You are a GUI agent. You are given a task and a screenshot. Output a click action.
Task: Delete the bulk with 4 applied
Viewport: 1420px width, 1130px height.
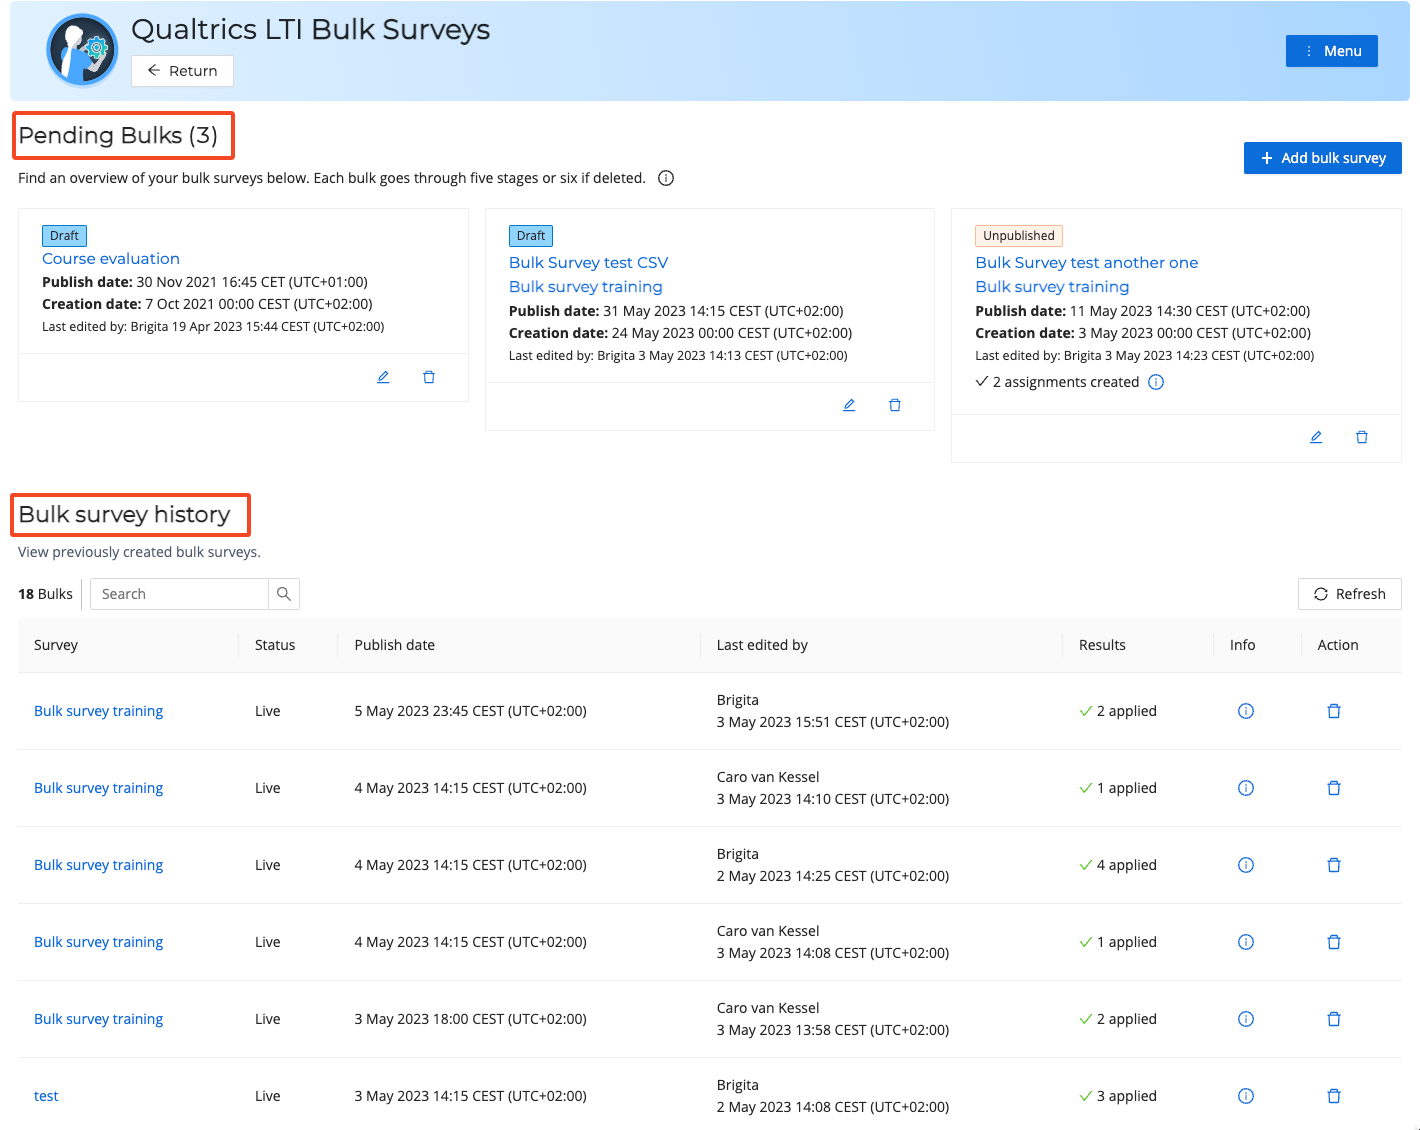coord(1334,865)
